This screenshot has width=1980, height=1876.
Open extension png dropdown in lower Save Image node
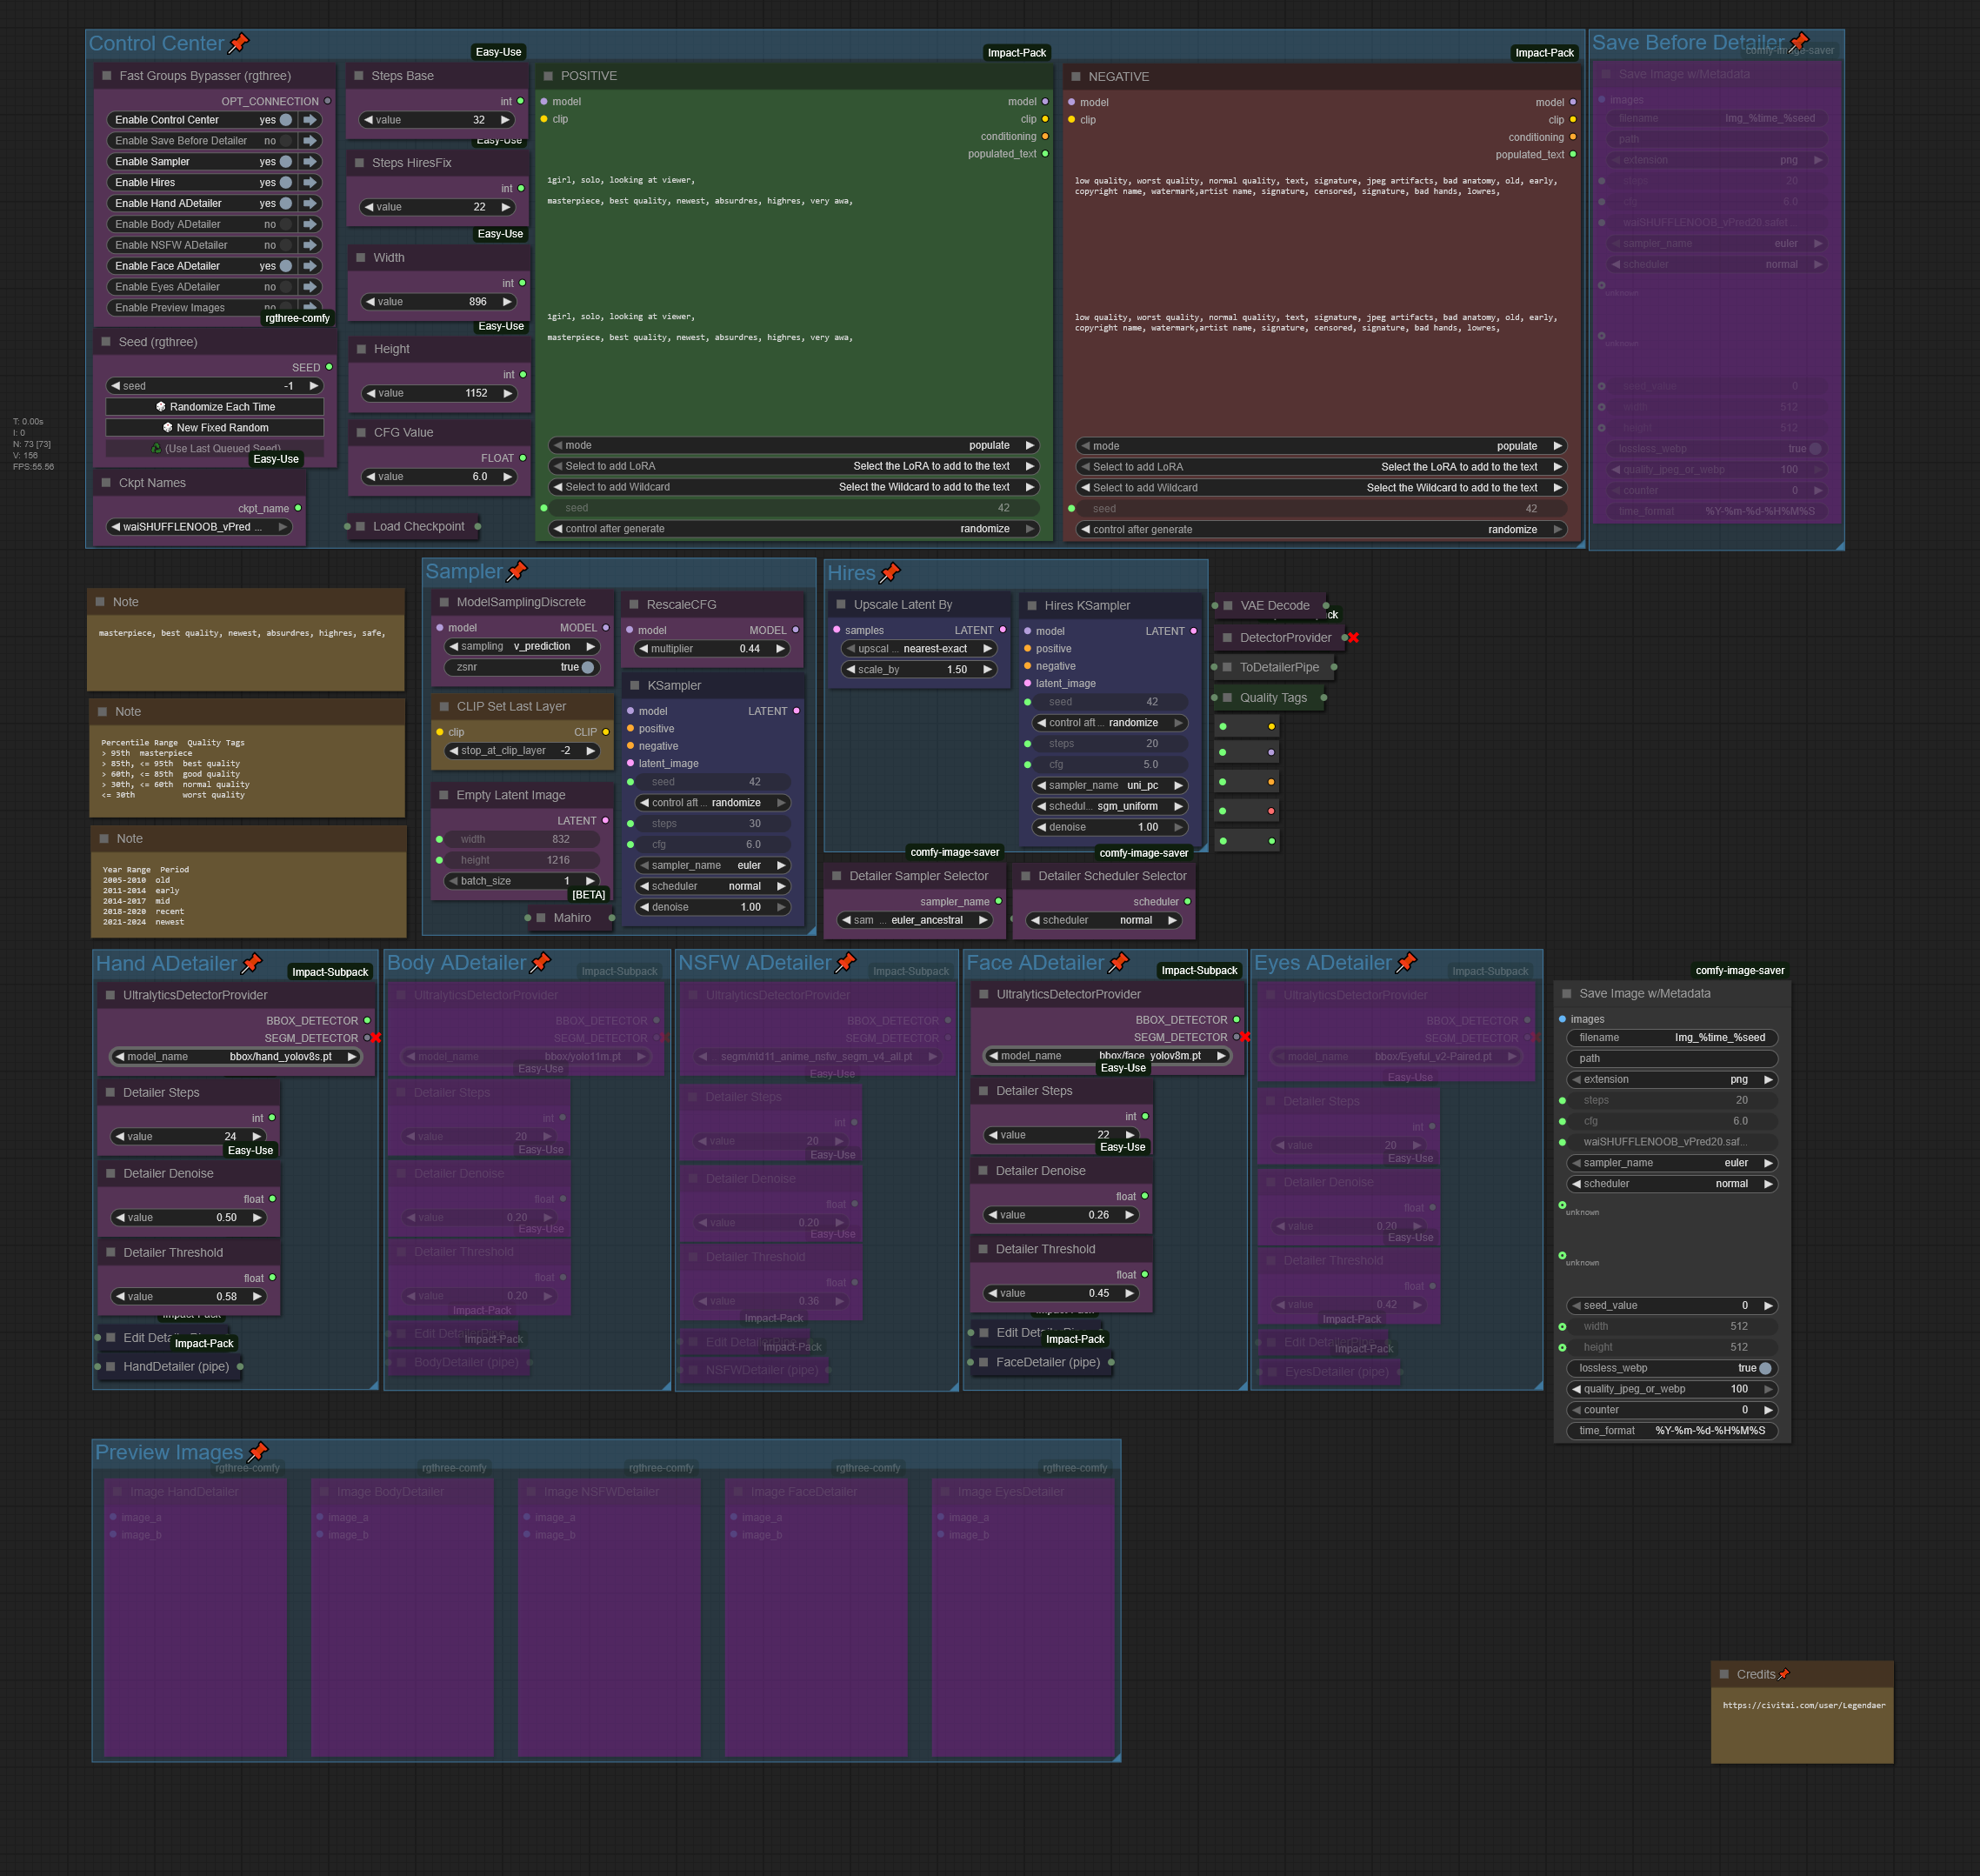tap(1672, 1080)
